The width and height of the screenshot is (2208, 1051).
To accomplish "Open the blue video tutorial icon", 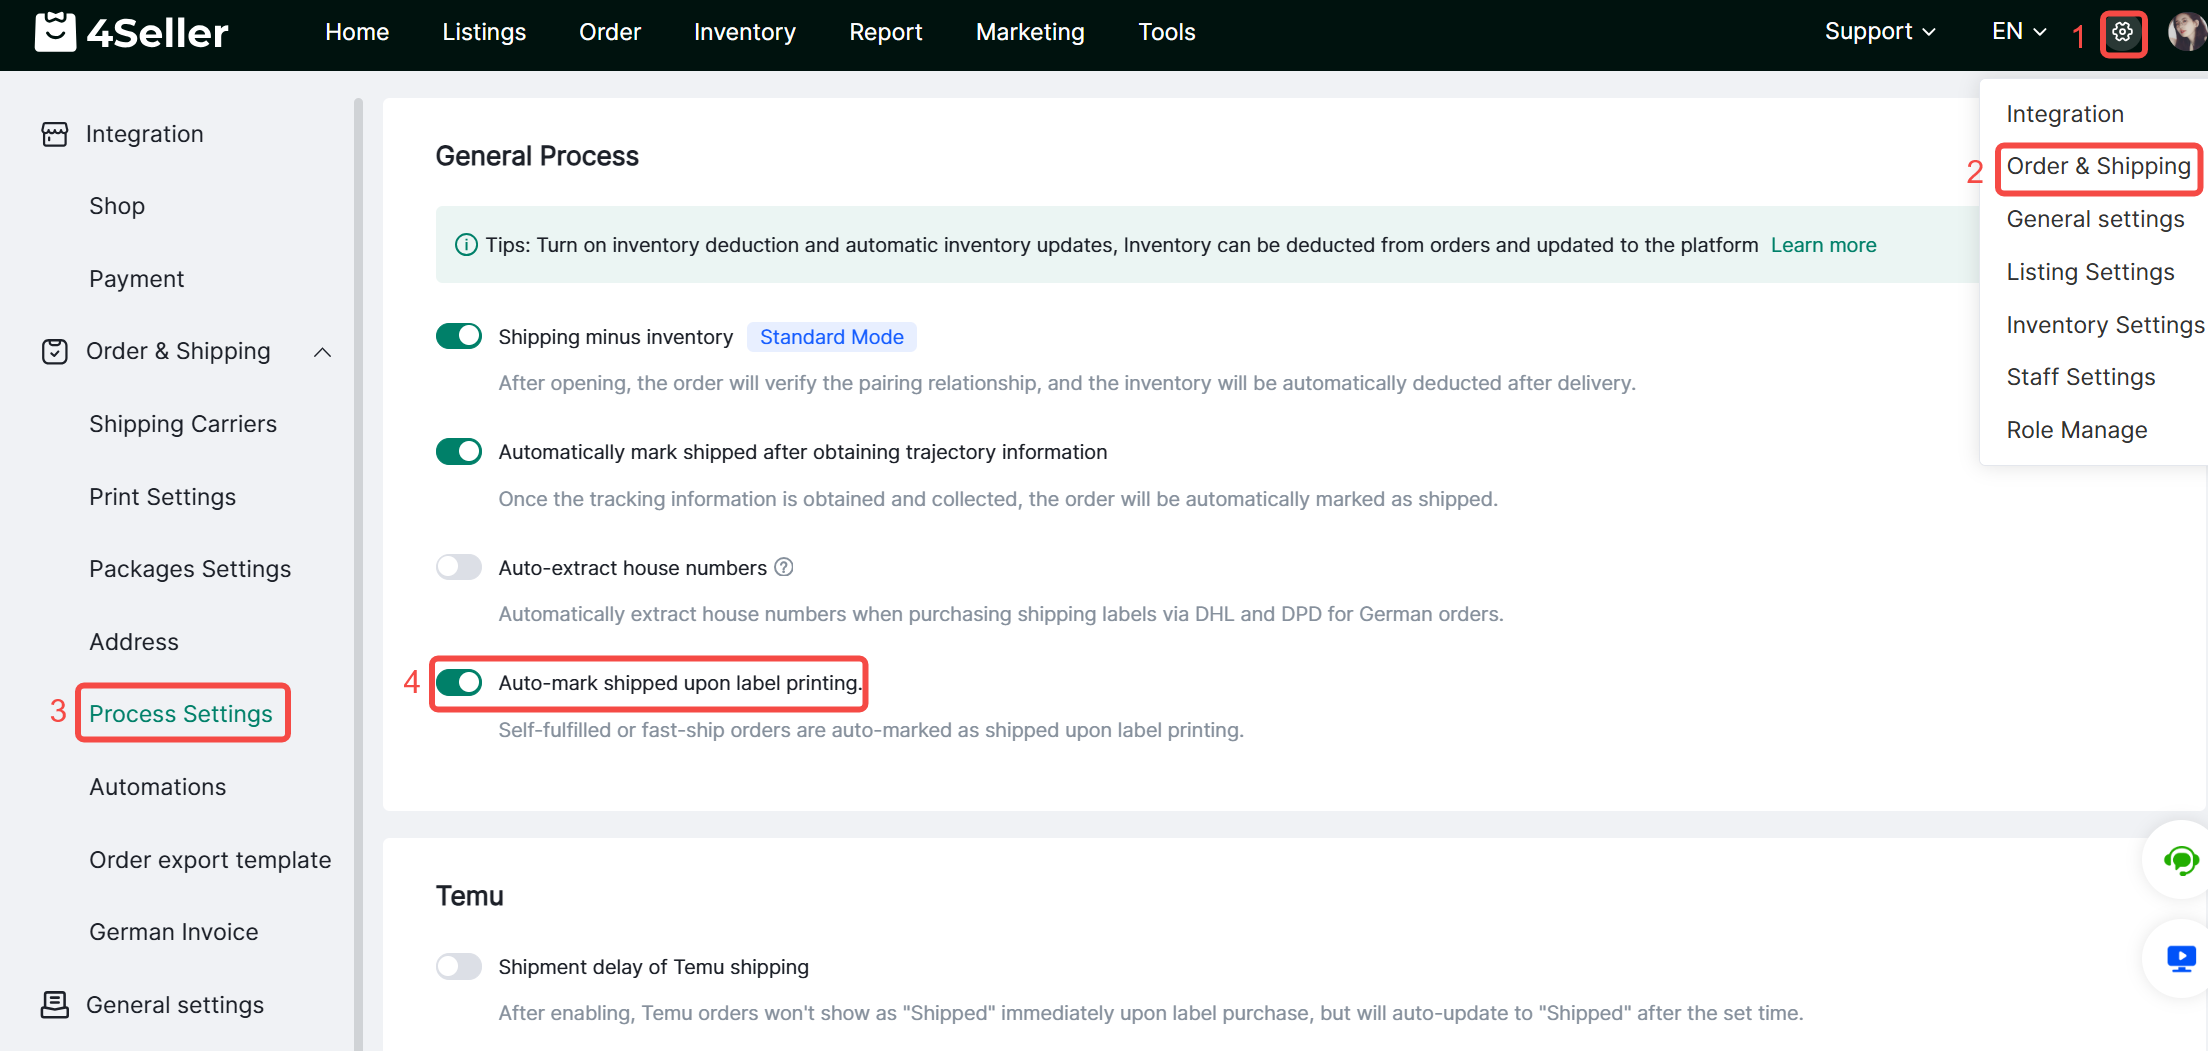I will click(2180, 958).
